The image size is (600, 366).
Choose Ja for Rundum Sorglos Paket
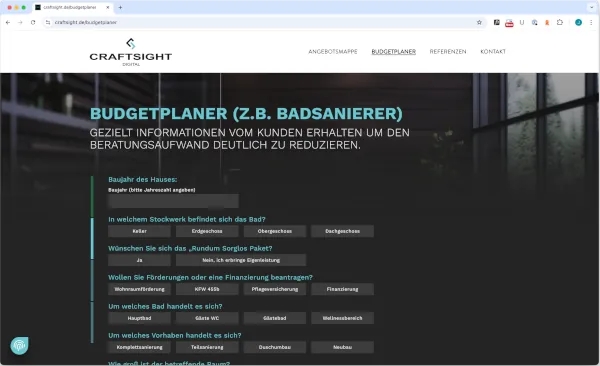click(139, 260)
